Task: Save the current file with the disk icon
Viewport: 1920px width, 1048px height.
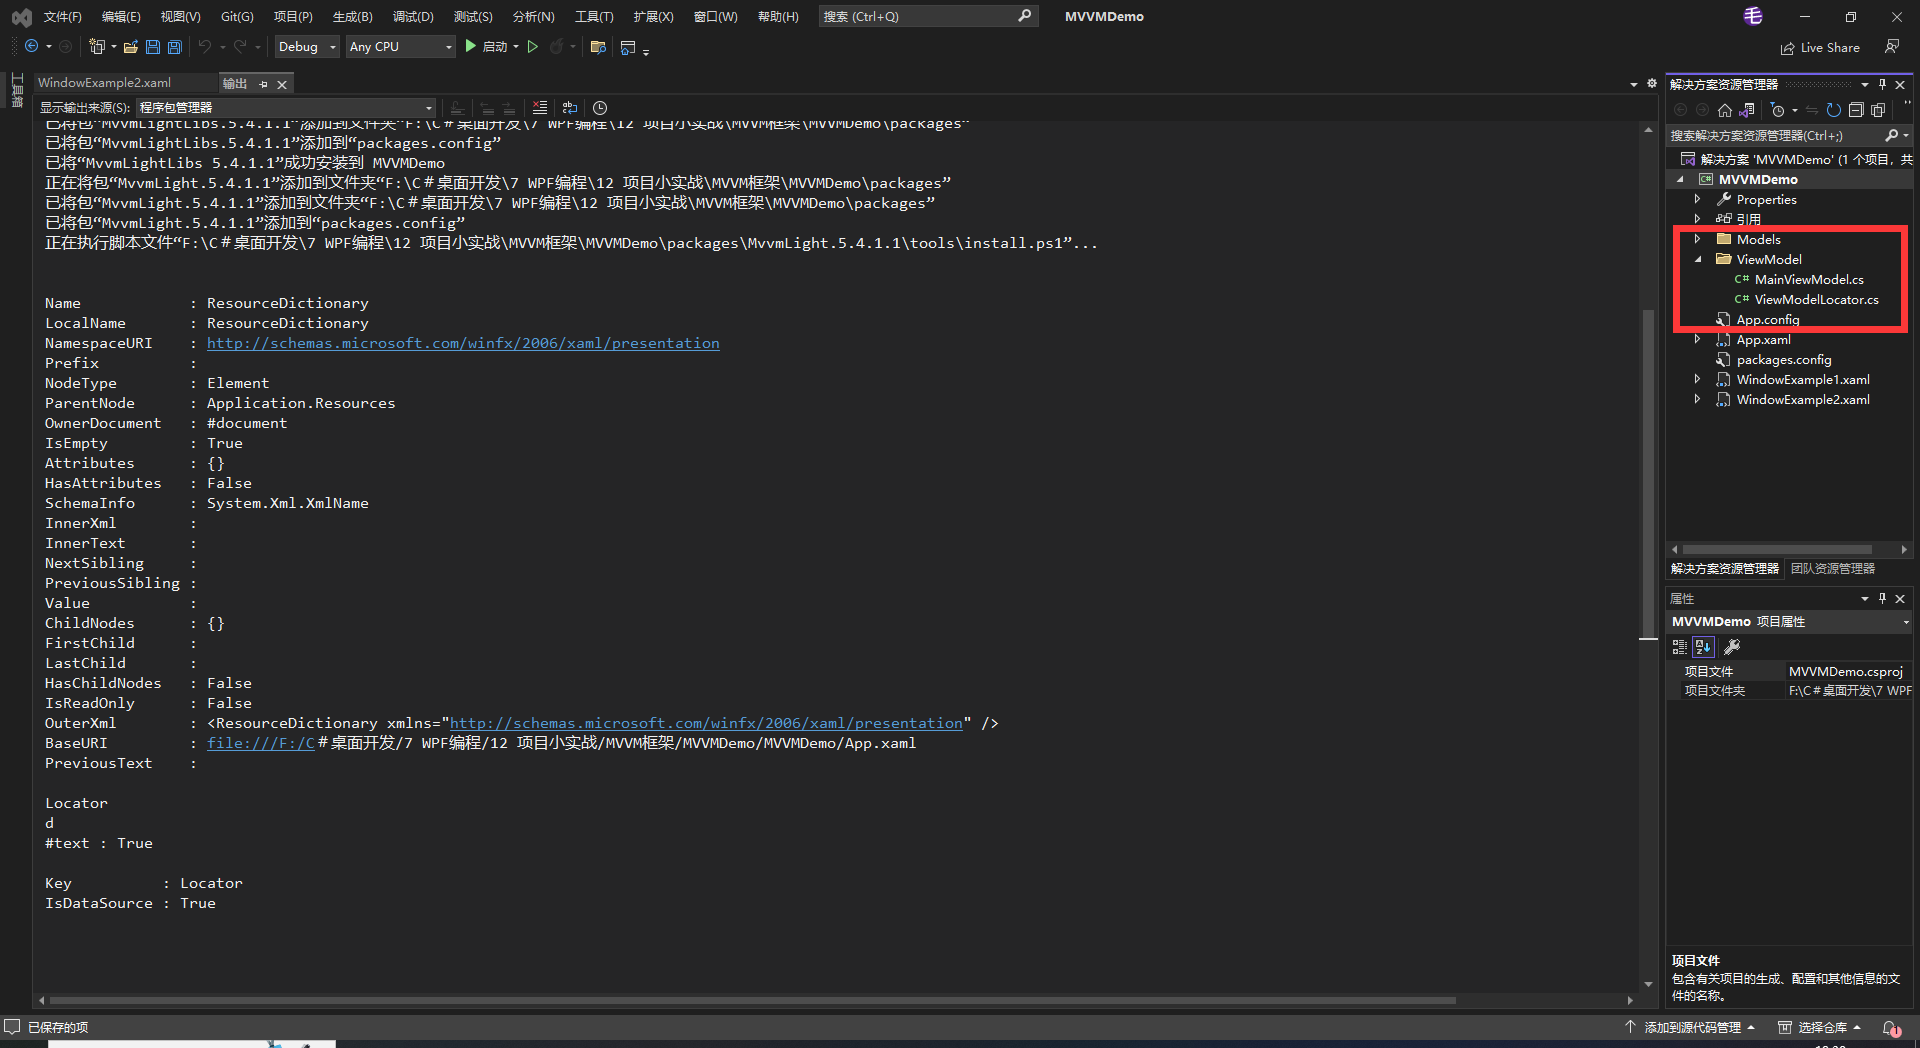Action: tap(153, 47)
